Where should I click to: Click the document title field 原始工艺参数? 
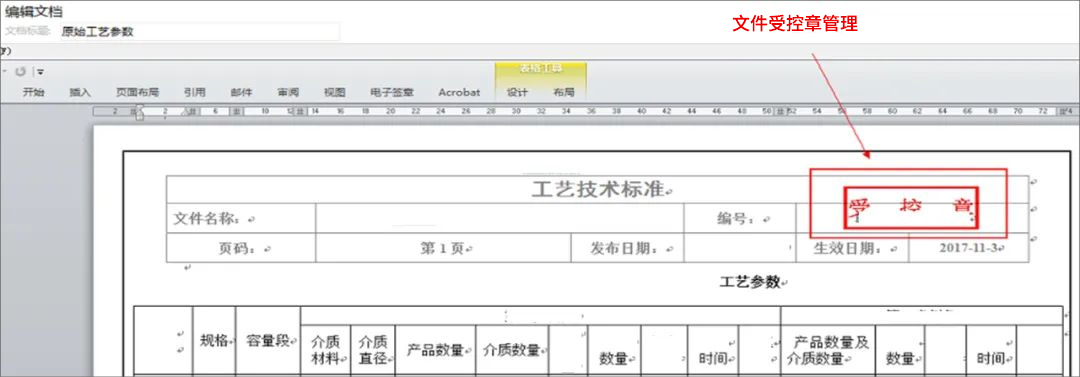point(199,32)
